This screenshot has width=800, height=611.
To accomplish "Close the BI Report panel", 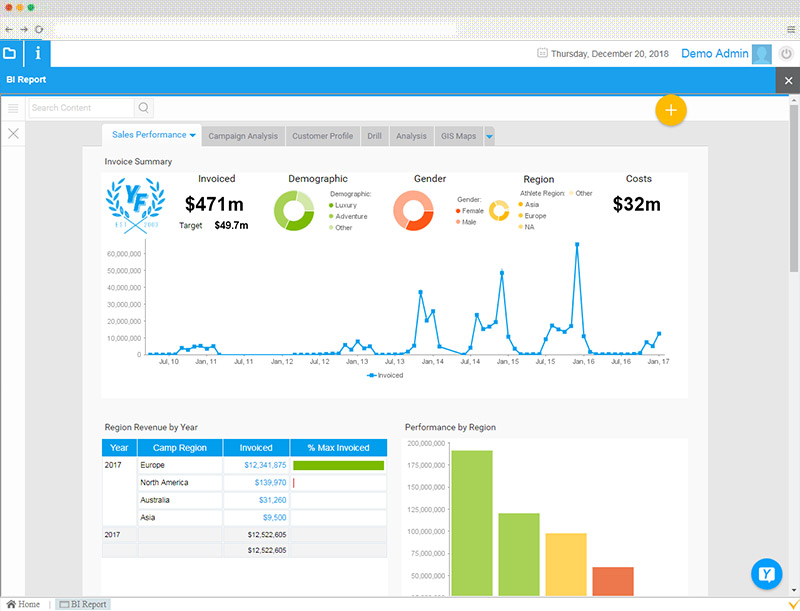I will coord(788,80).
